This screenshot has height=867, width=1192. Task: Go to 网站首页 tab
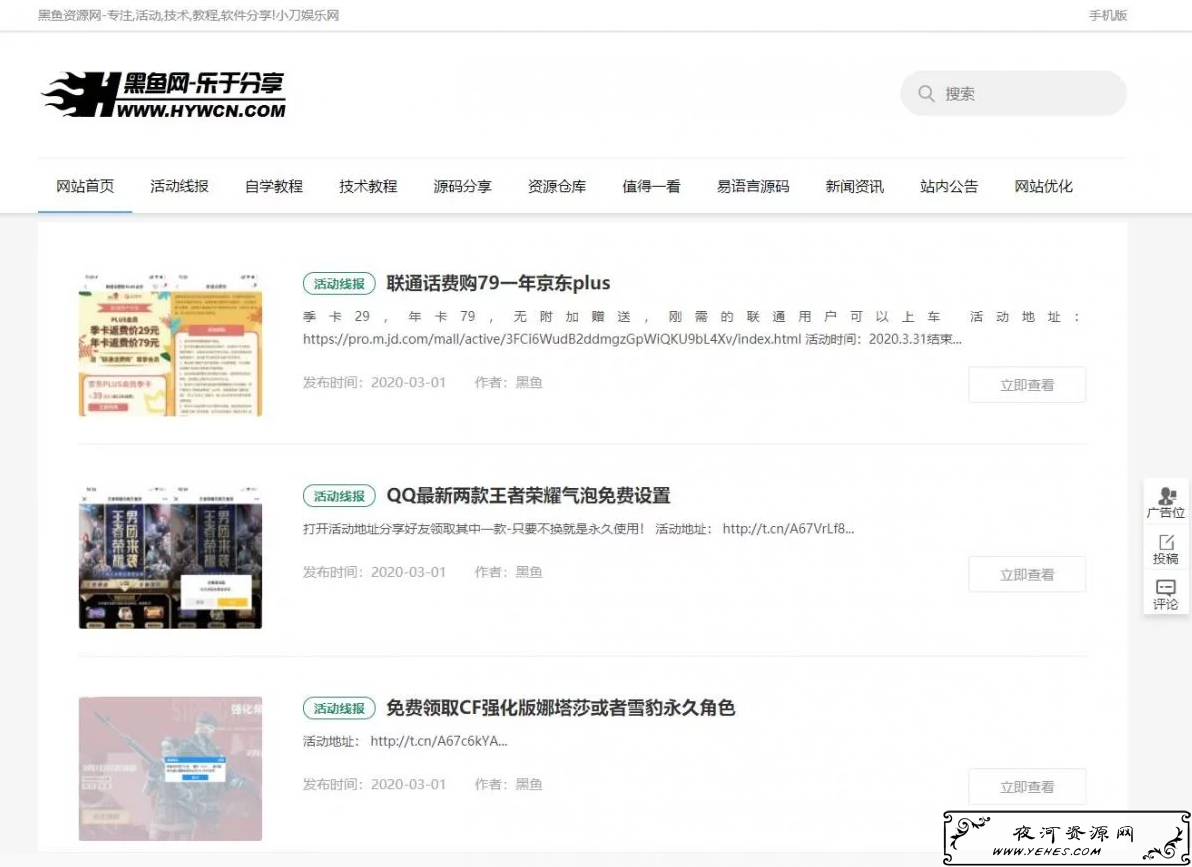[85, 186]
